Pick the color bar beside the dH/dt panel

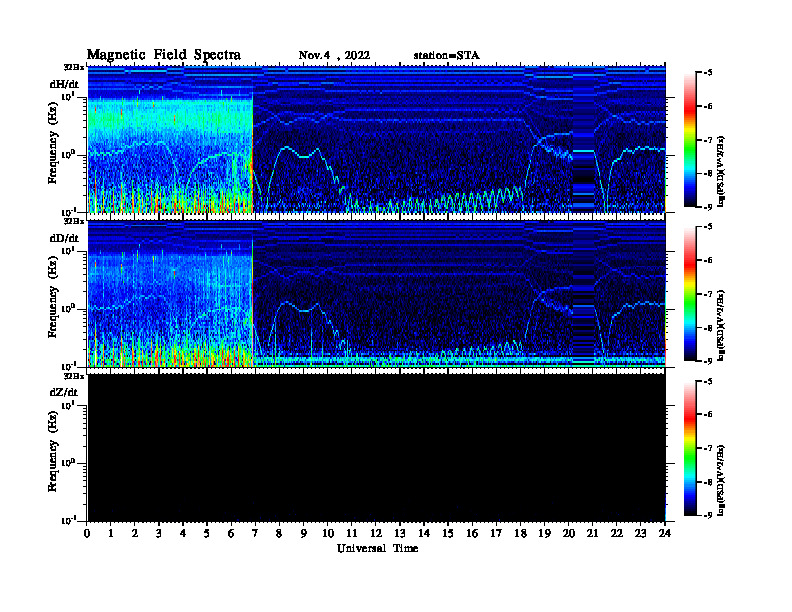pyautogui.click(x=690, y=140)
